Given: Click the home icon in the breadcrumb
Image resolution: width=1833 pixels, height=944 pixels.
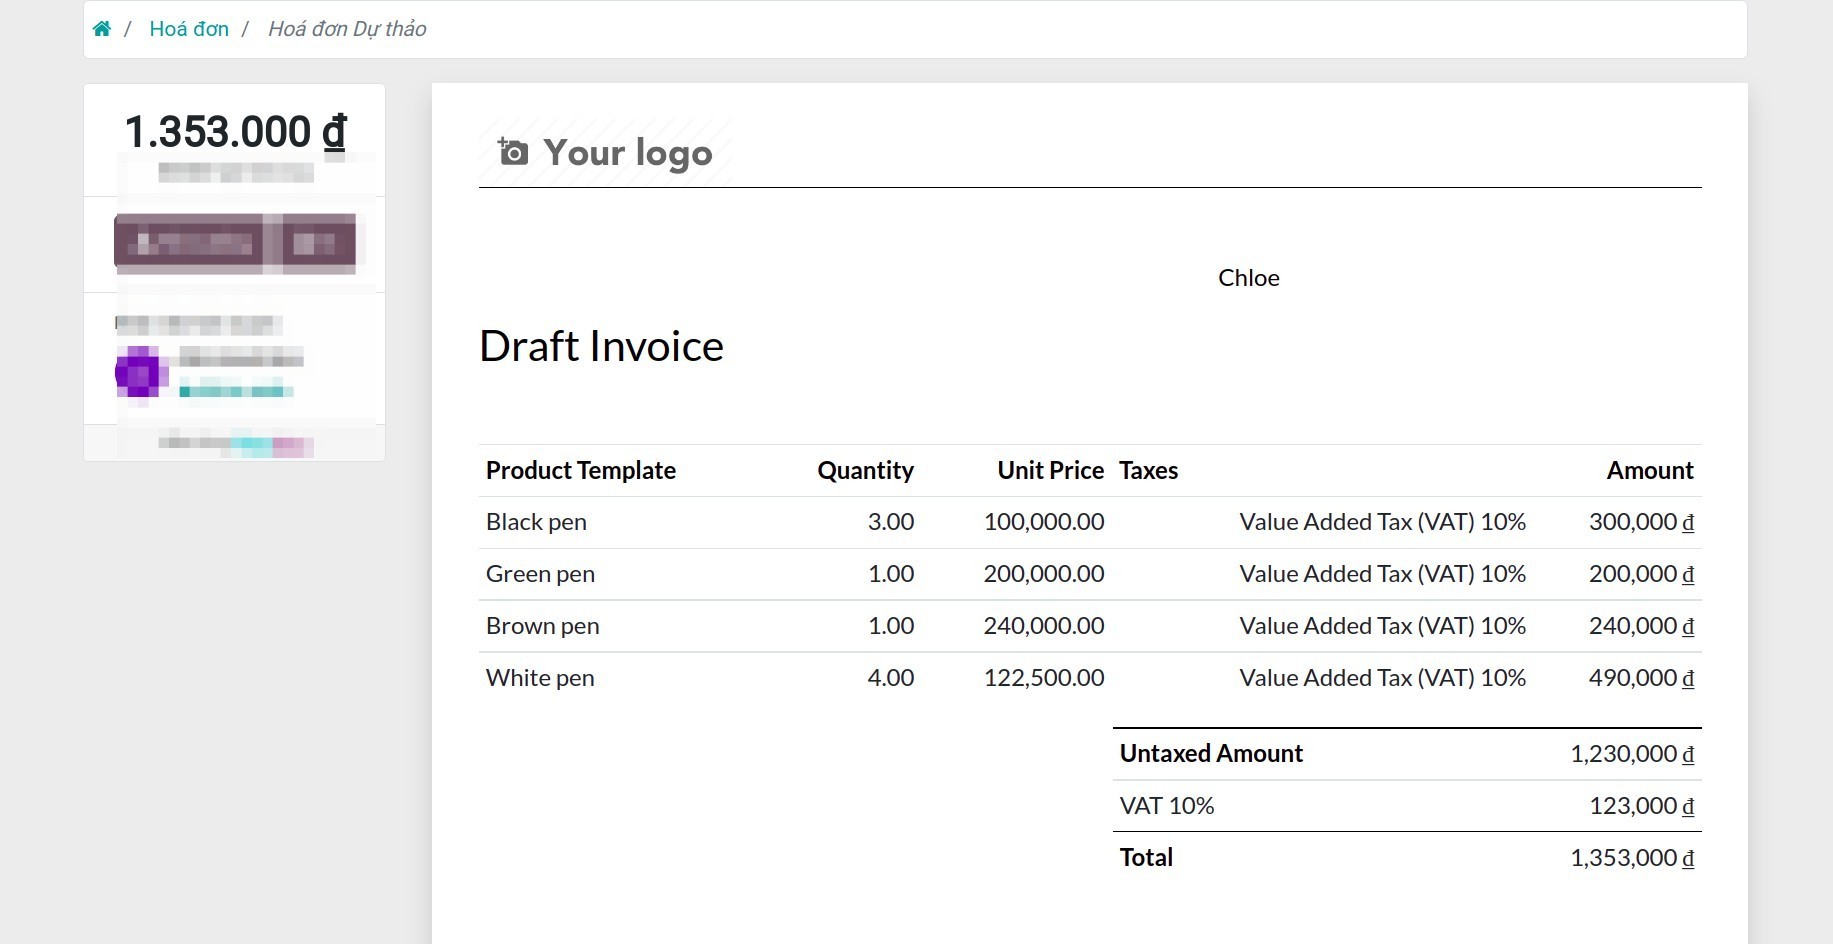Looking at the screenshot, I should tap(102, 28).
